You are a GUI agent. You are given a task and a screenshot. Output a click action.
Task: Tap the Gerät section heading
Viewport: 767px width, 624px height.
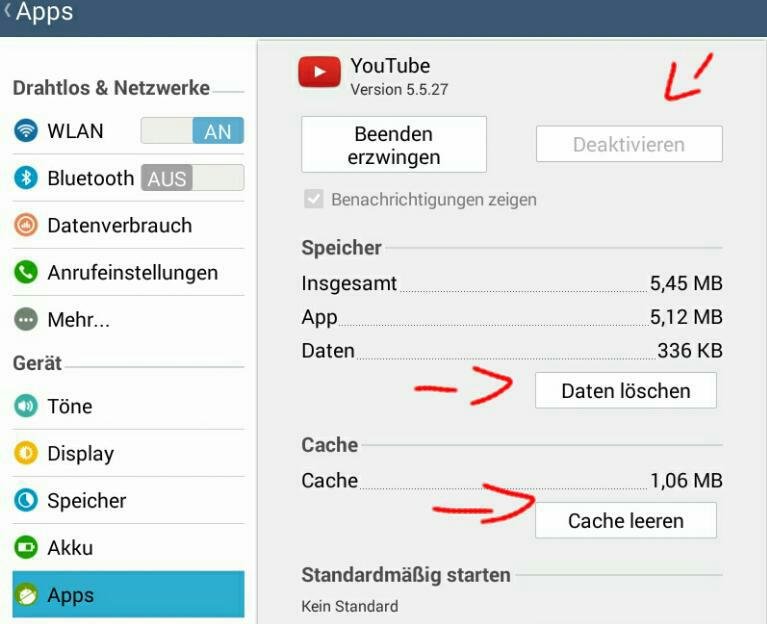[x=37, y=363]
